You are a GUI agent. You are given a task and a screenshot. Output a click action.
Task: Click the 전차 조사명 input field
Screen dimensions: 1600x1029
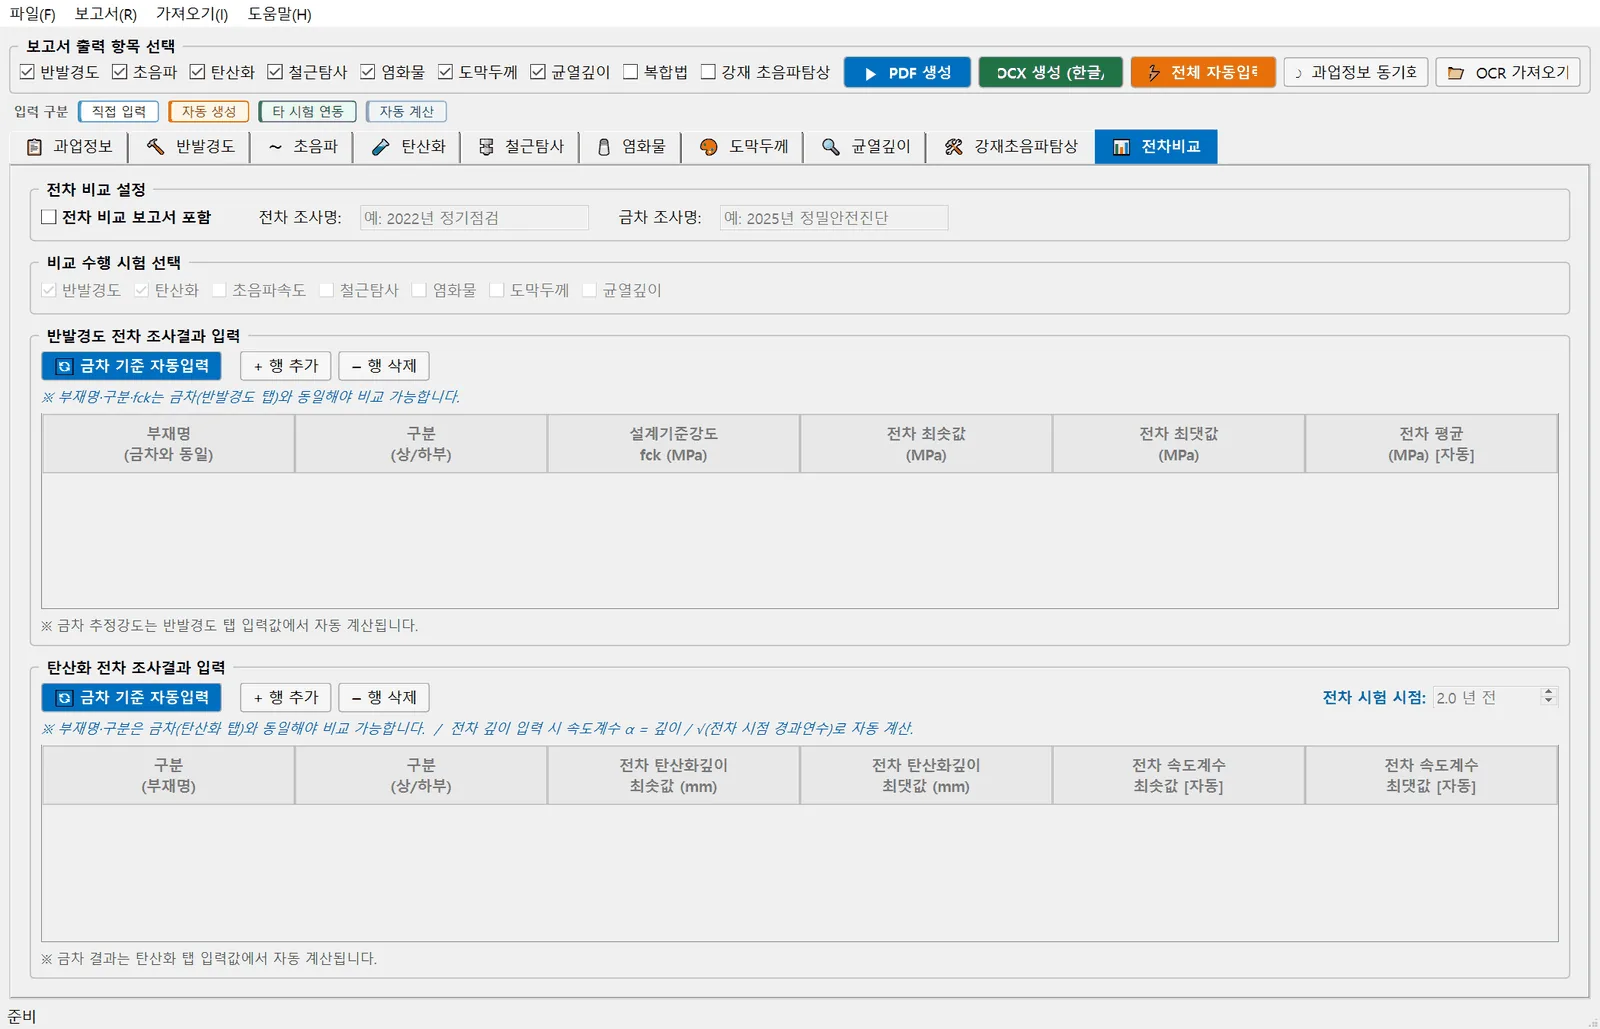(x=474, y=218)
